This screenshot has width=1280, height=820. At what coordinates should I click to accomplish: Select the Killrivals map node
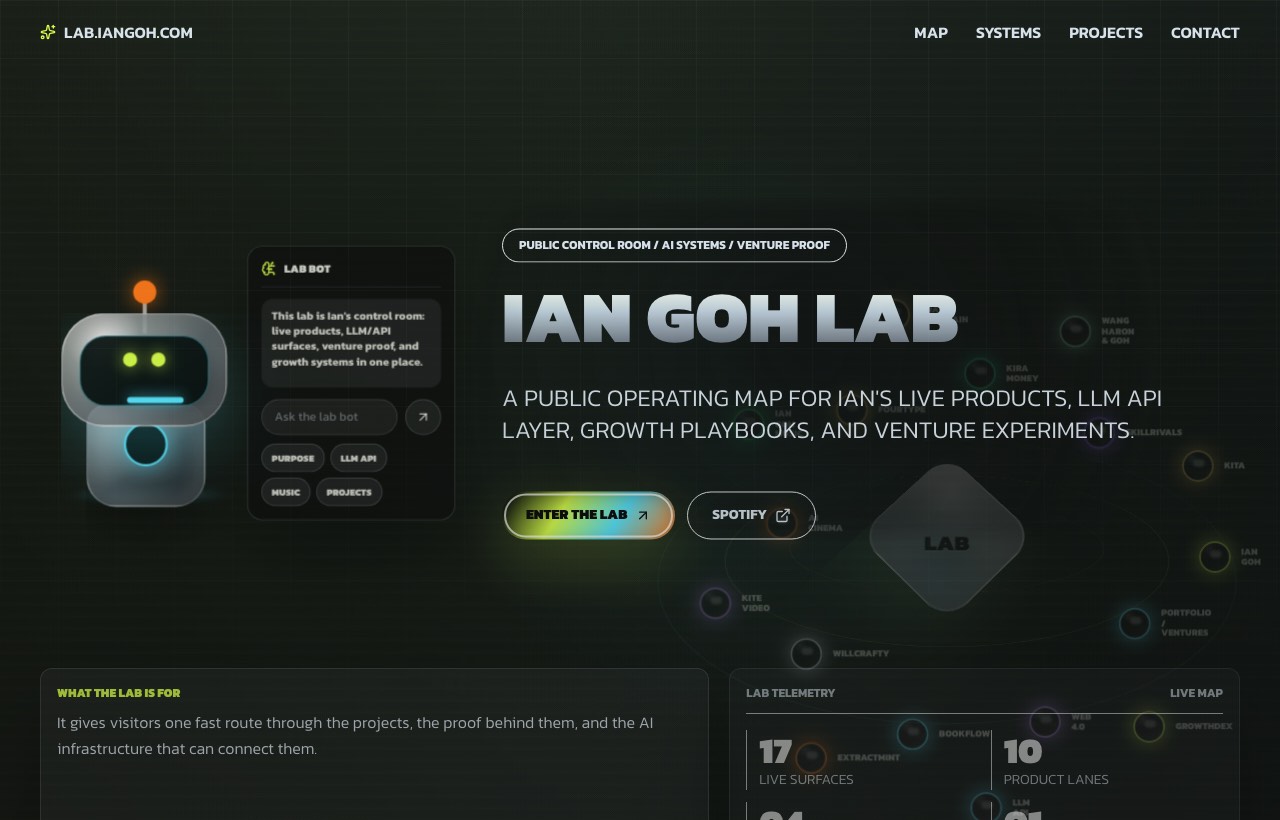[x=1099, y=433]
